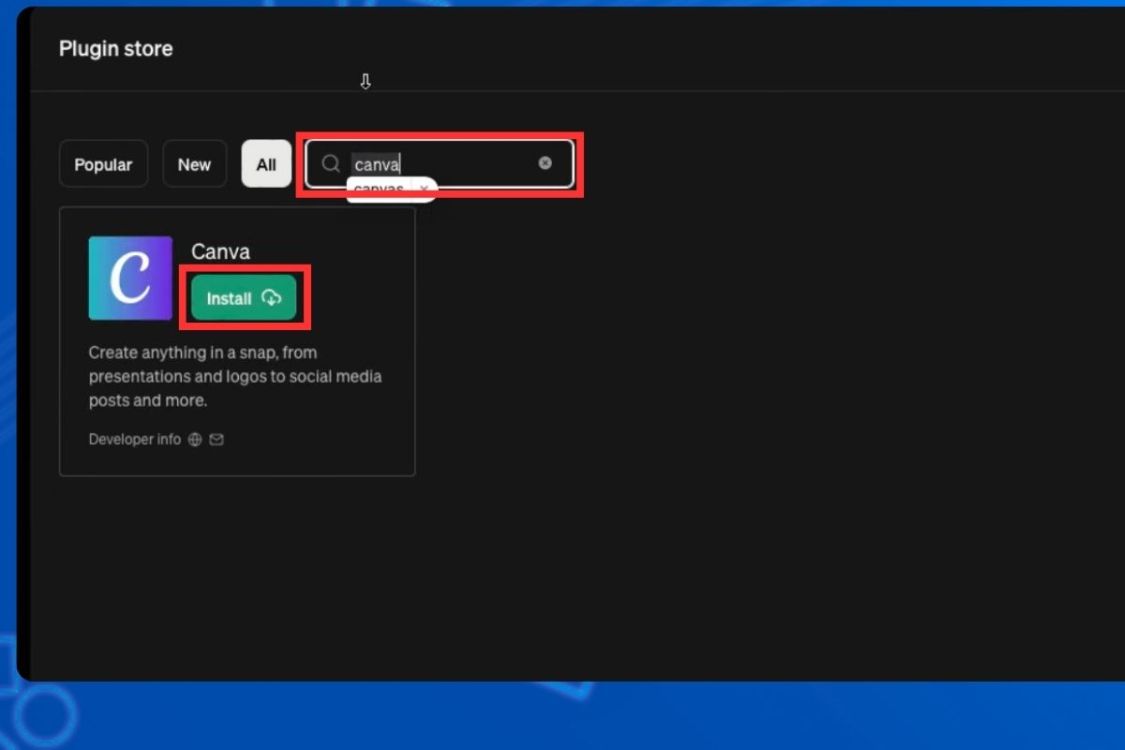Switch to the Popular filter tab
Screen dimensions: 1125x750
tap(103, 164)
